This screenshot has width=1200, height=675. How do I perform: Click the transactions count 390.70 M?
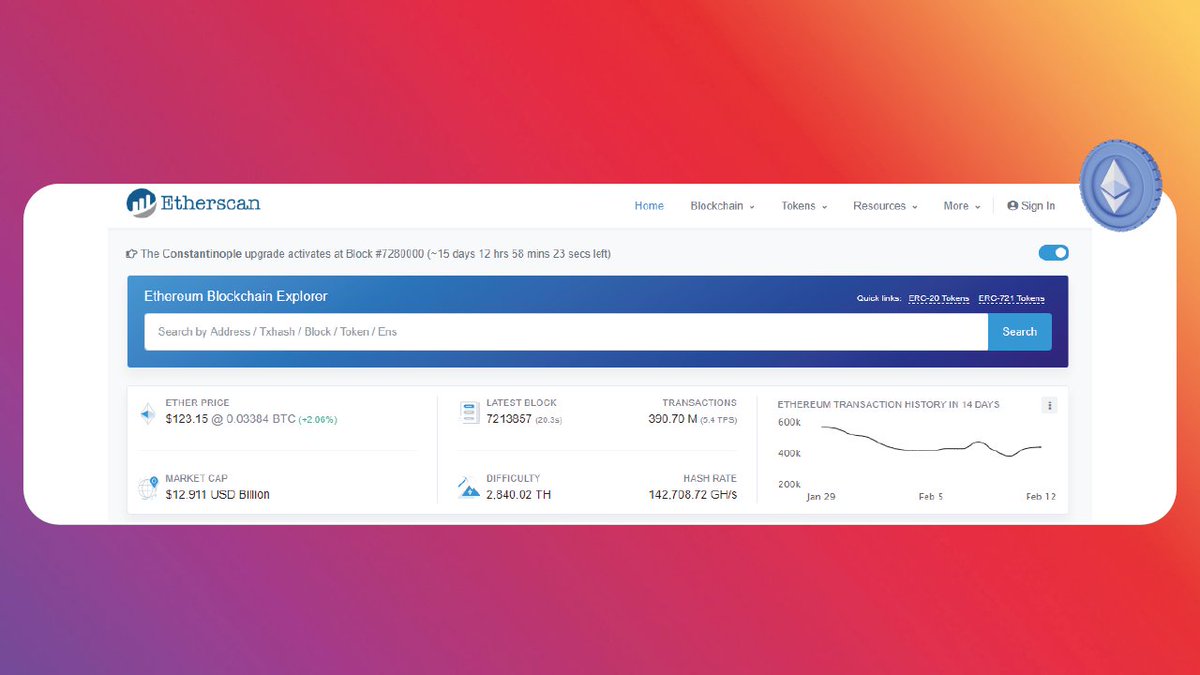673,419
